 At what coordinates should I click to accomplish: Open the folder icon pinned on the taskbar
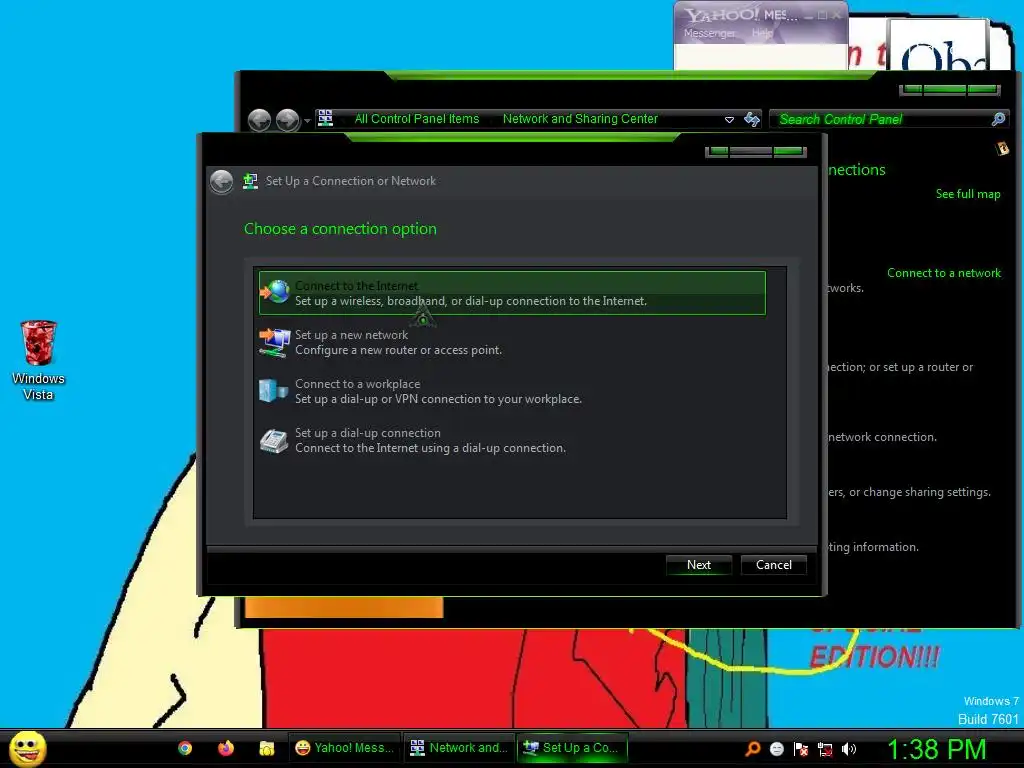pos(266,748)
